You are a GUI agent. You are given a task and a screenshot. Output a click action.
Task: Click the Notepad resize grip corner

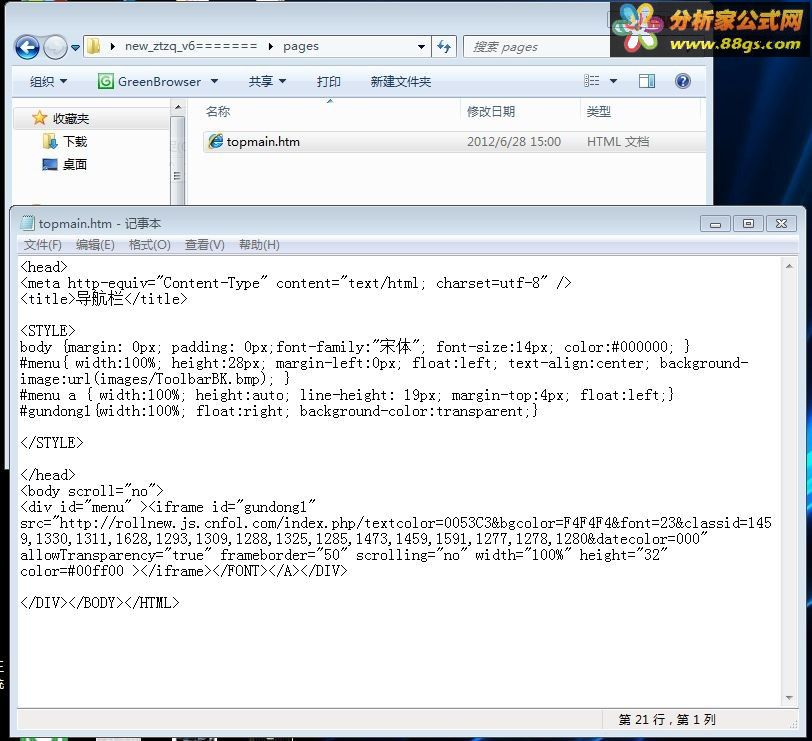pyautogui.click(x=793, y=724)
